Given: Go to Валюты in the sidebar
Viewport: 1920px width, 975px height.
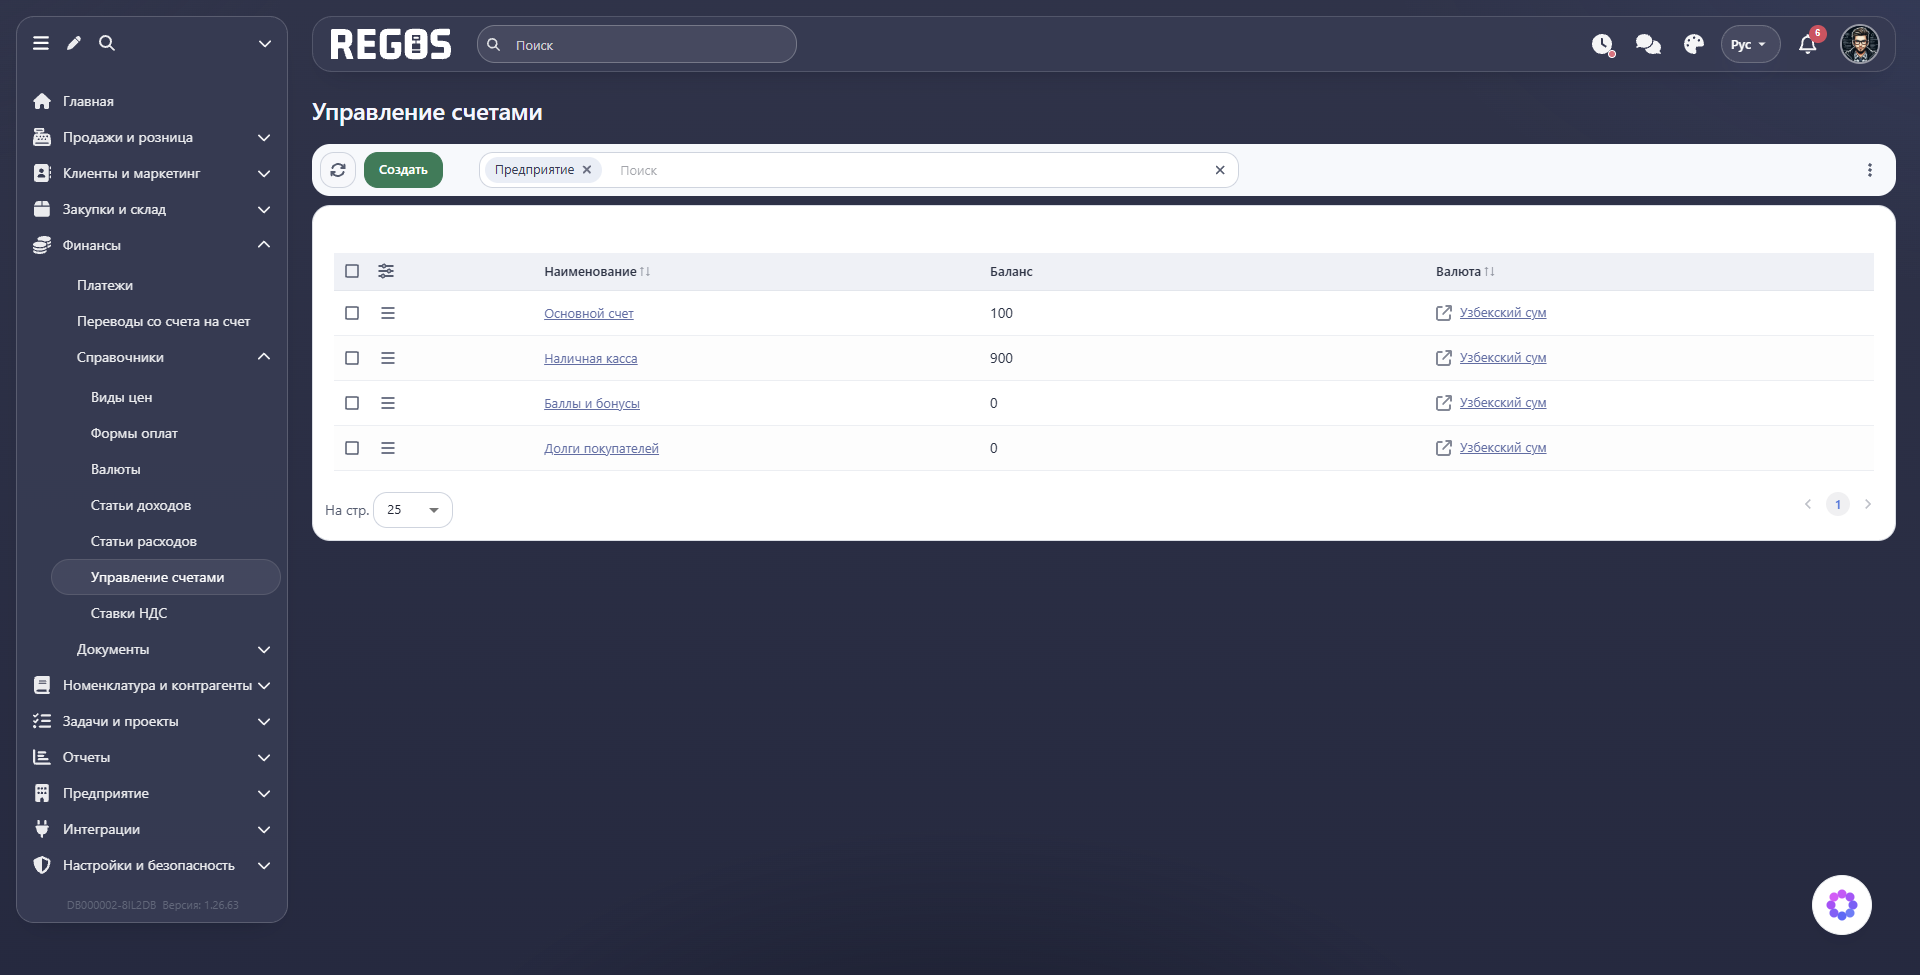Looking at the screenshot, I should tap(116, 469).
